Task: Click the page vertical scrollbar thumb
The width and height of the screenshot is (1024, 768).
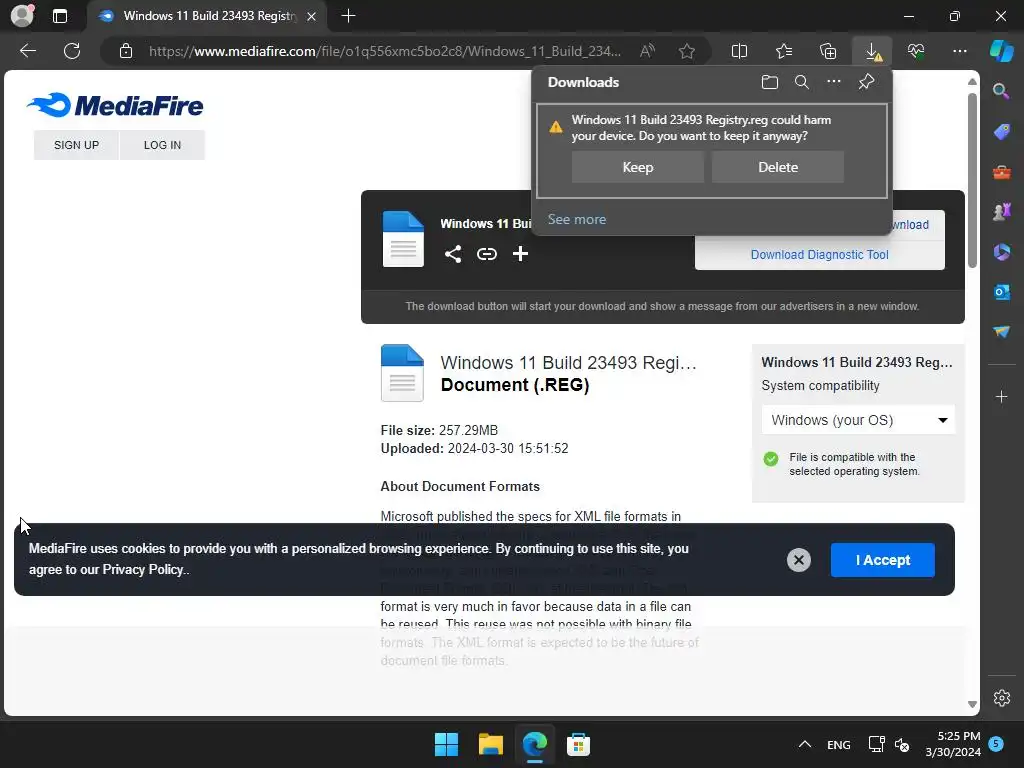Action: pyautogui.click(x=972, y=180)
